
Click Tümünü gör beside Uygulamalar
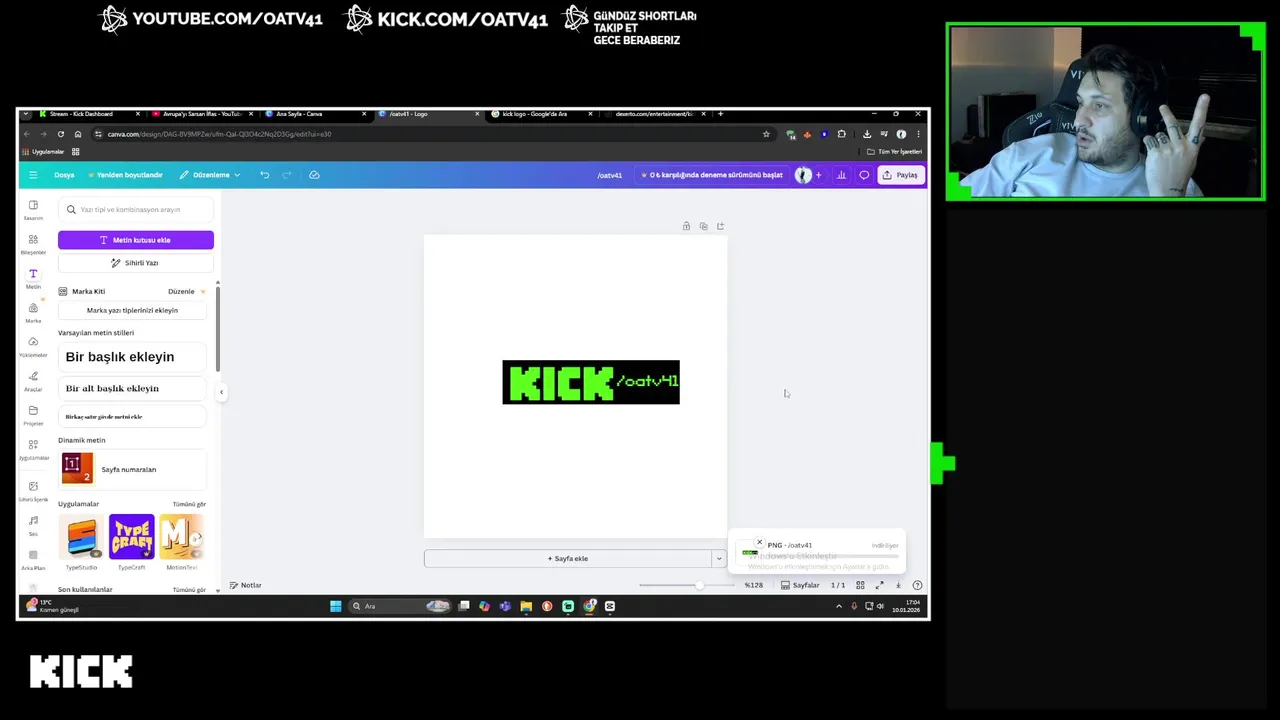click(189, 504)
